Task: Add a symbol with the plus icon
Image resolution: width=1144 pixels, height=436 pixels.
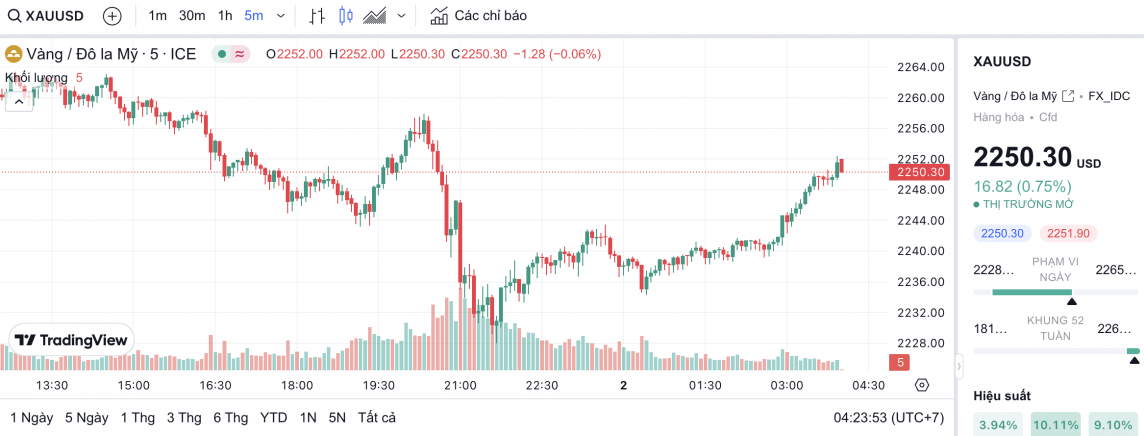Action: [x=112, y=16]
